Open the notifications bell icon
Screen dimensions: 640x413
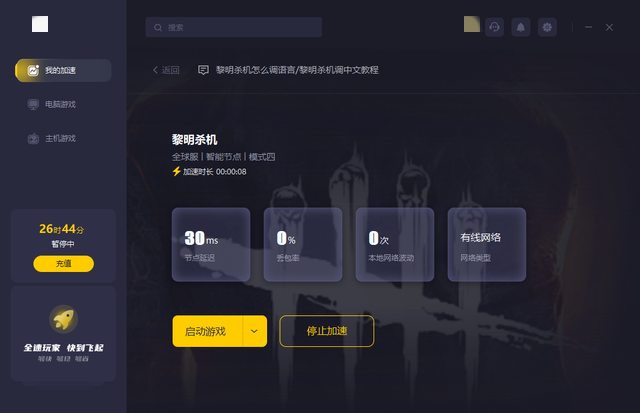pyautogui.click(x=521, y=27)
